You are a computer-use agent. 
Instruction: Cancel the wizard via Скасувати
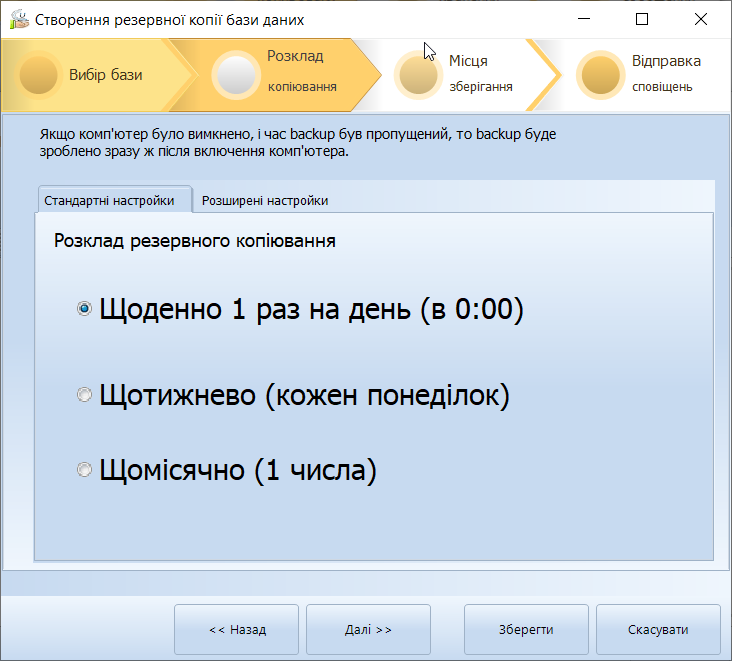tap(658, 630)
